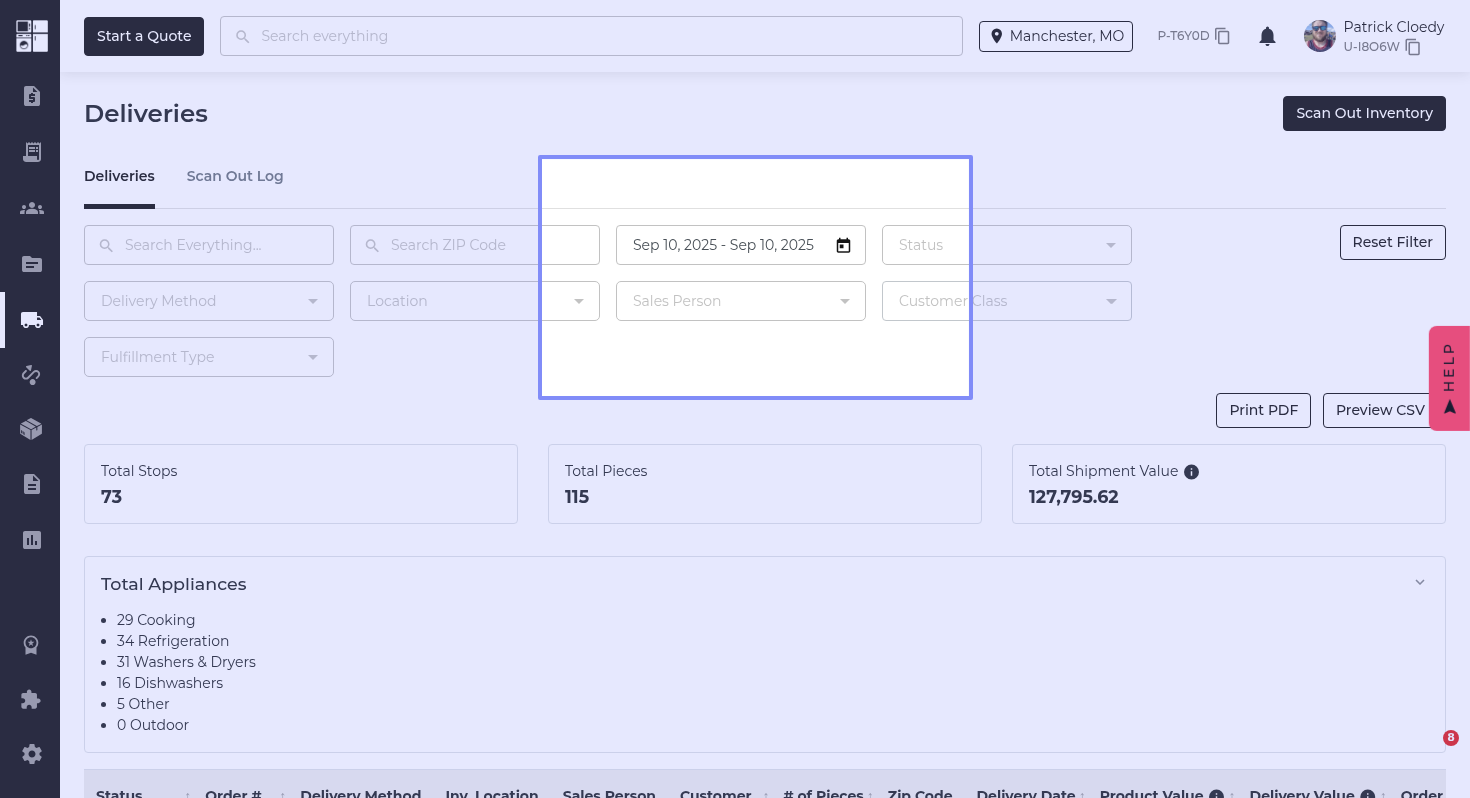Viewport: 1470px width, 798px height.
Task: Click the notification bell icon
Action: (x=1267, y=37)
